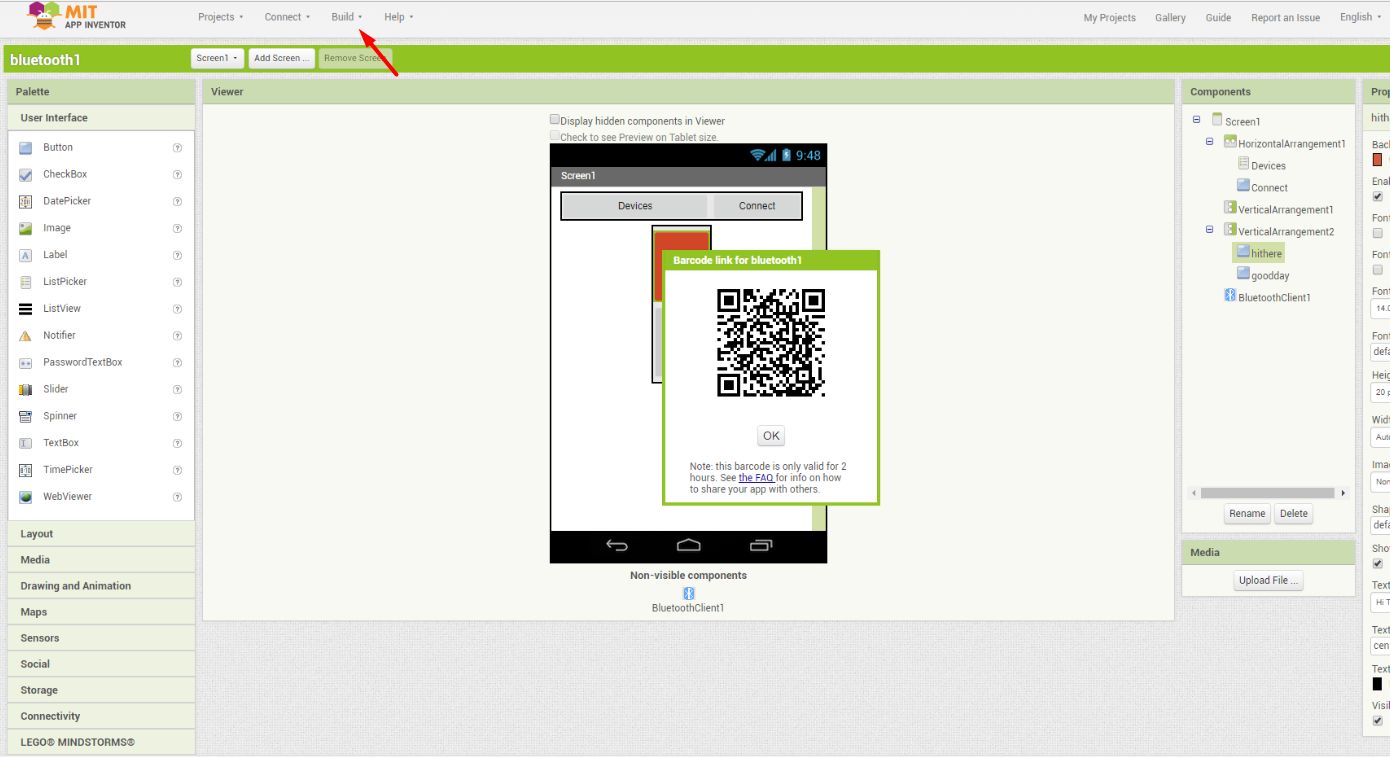Expand the Layout palette section
The width and height of the screenshot is (1390, 757).
[x=101, y=534]
